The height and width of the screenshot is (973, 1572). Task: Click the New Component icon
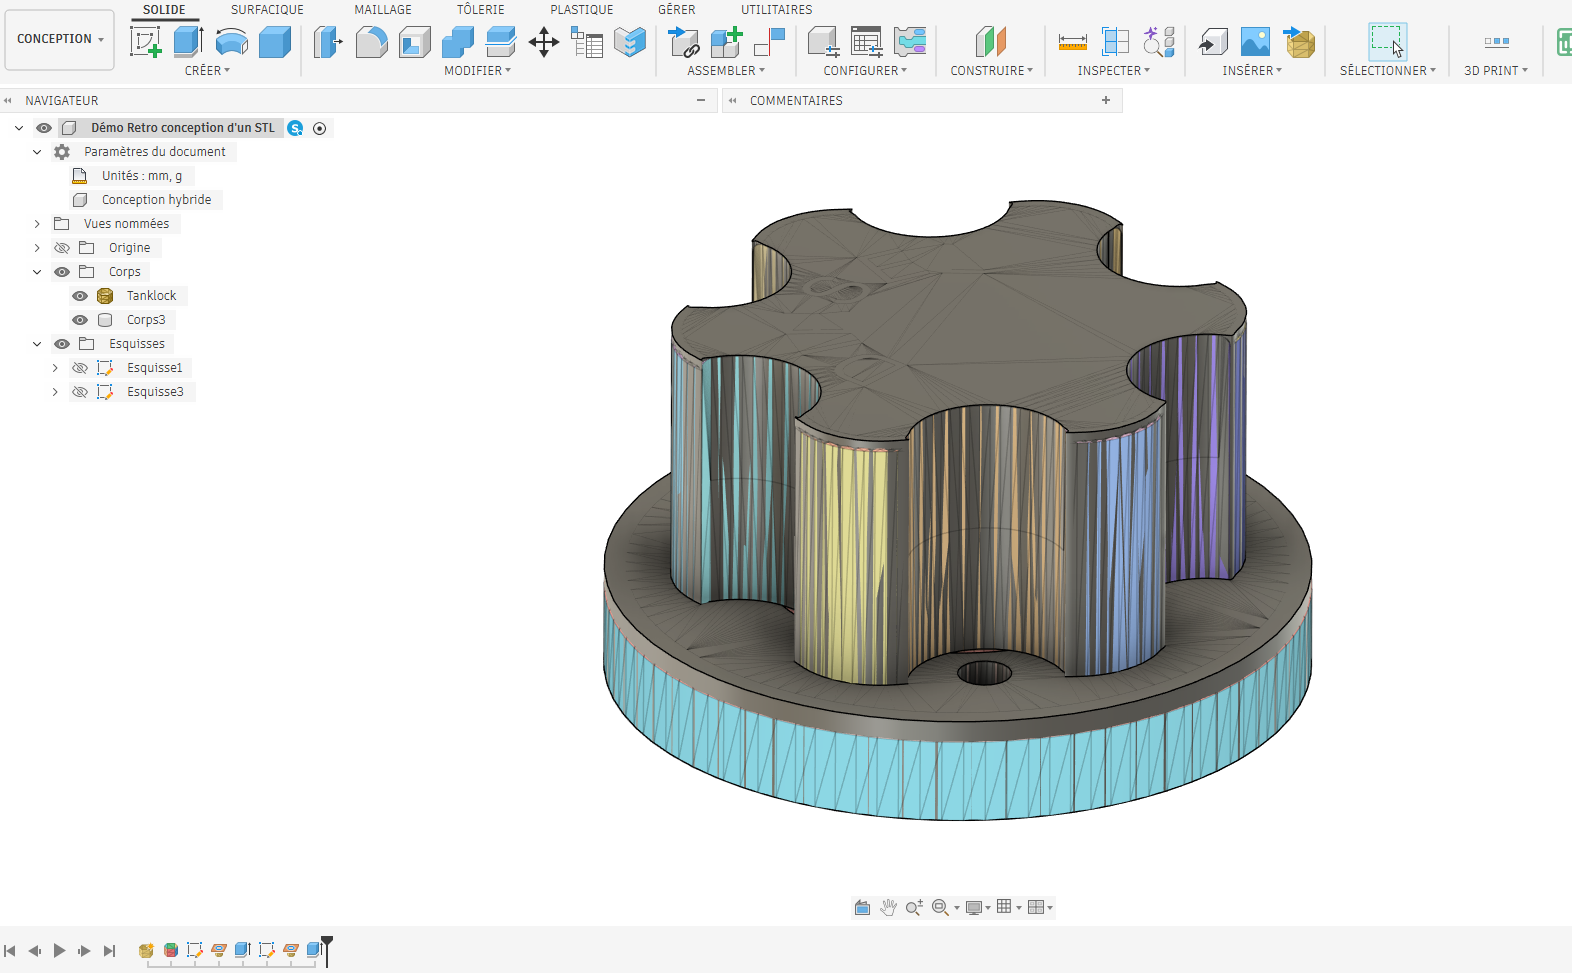pyautogui.click(x=726, y=42)
